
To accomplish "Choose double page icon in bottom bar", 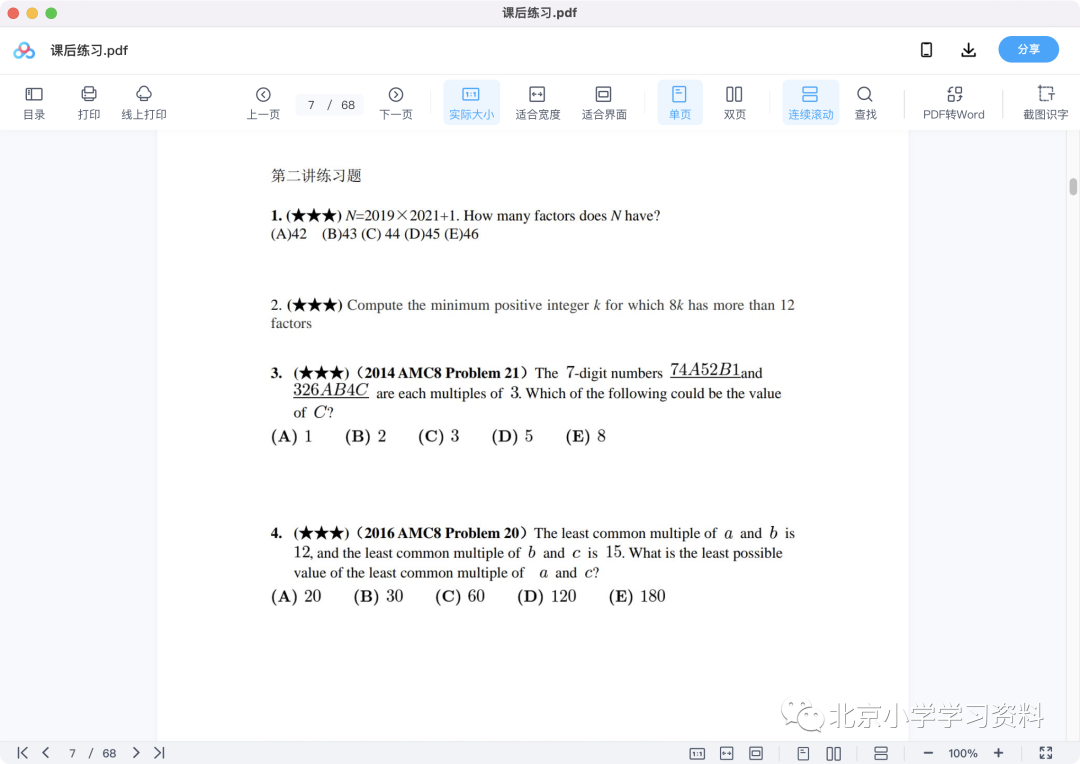I will (x=833, y=754).
